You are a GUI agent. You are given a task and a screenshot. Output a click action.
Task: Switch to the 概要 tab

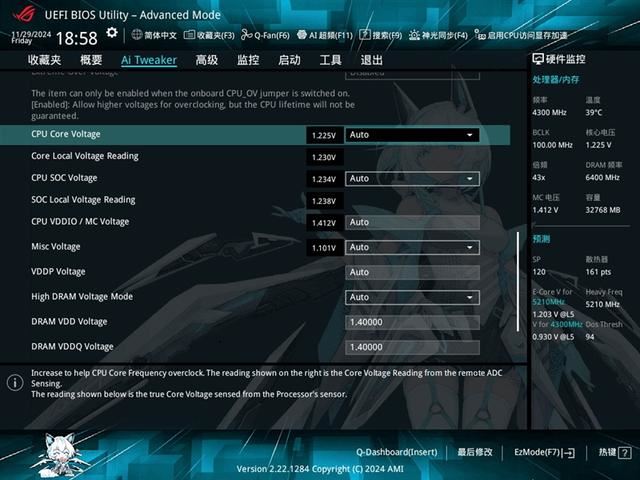(x=91, y=60)
